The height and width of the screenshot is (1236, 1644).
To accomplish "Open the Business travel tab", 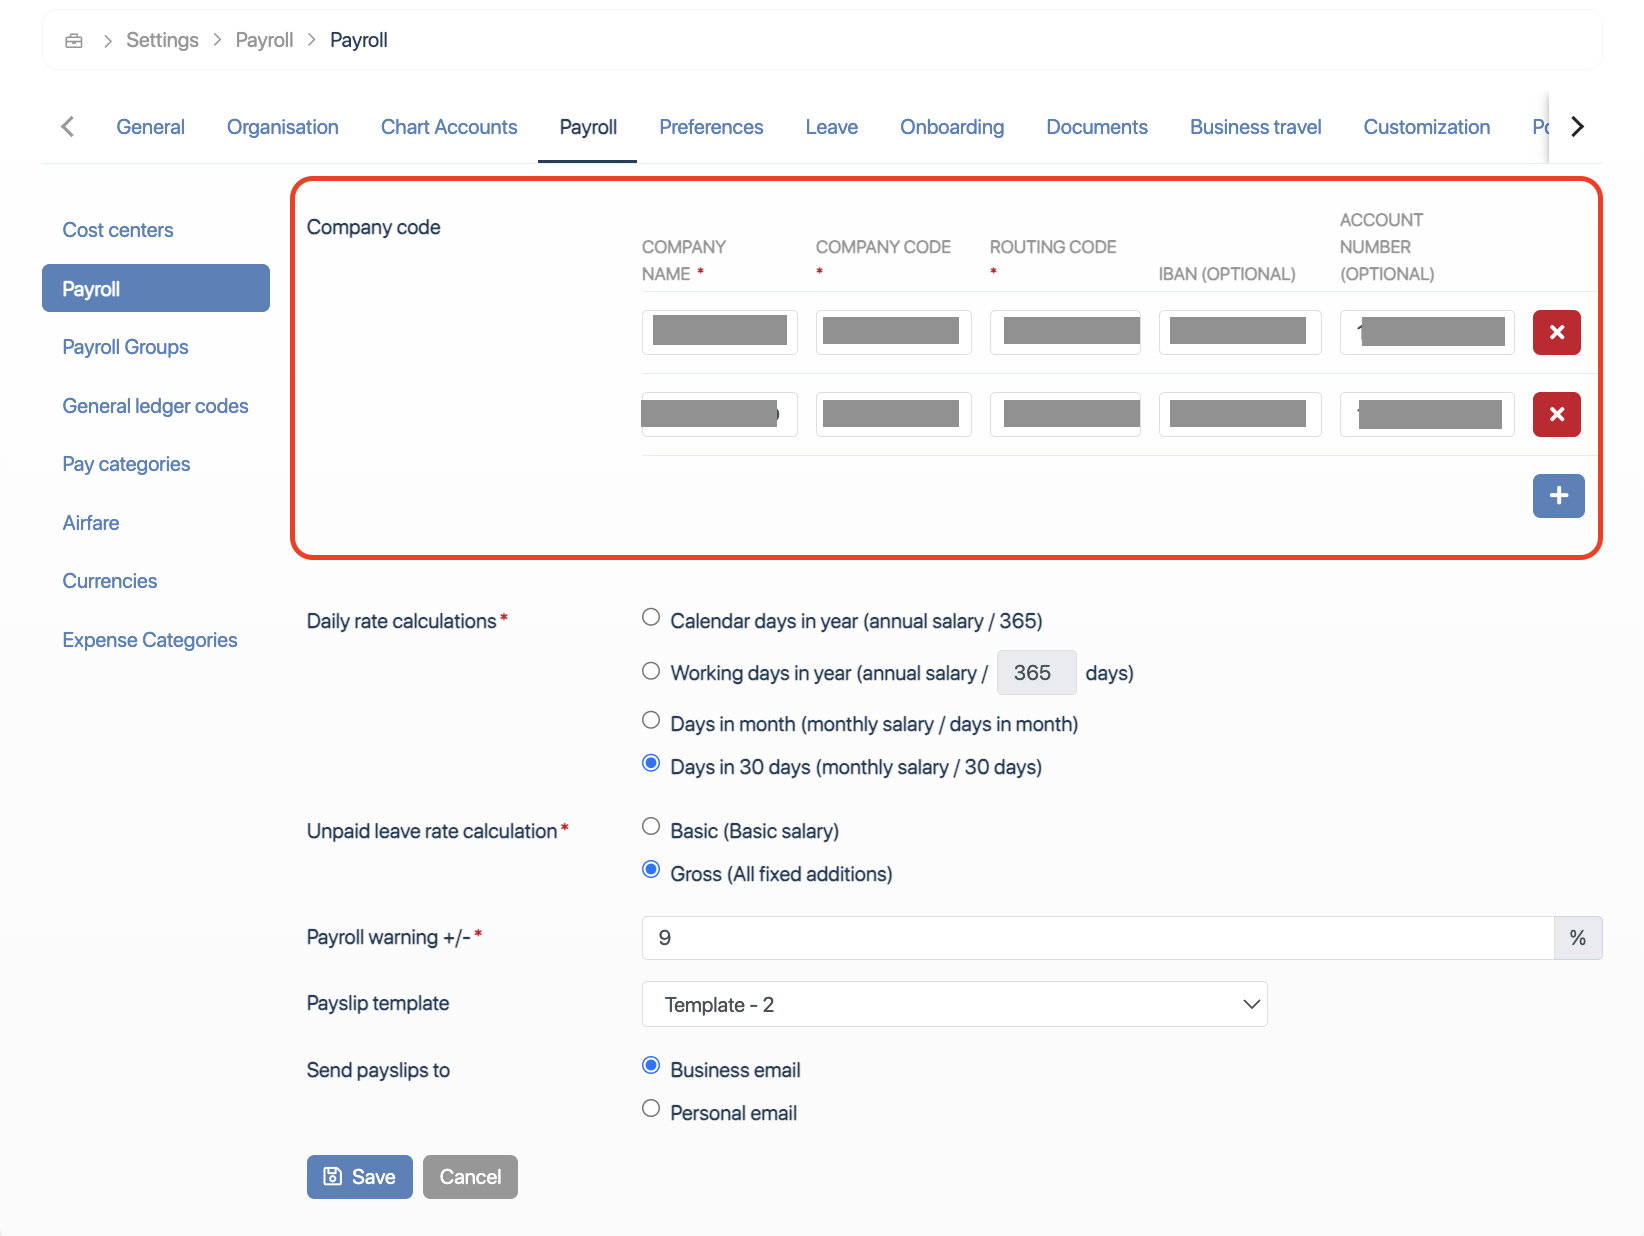I will pos(1255,127).
